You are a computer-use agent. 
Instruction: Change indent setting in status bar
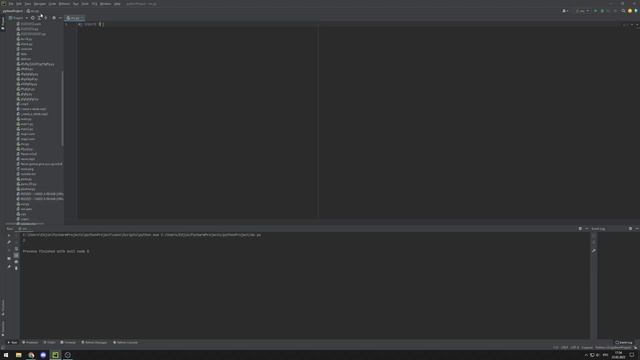click(587, 348)
